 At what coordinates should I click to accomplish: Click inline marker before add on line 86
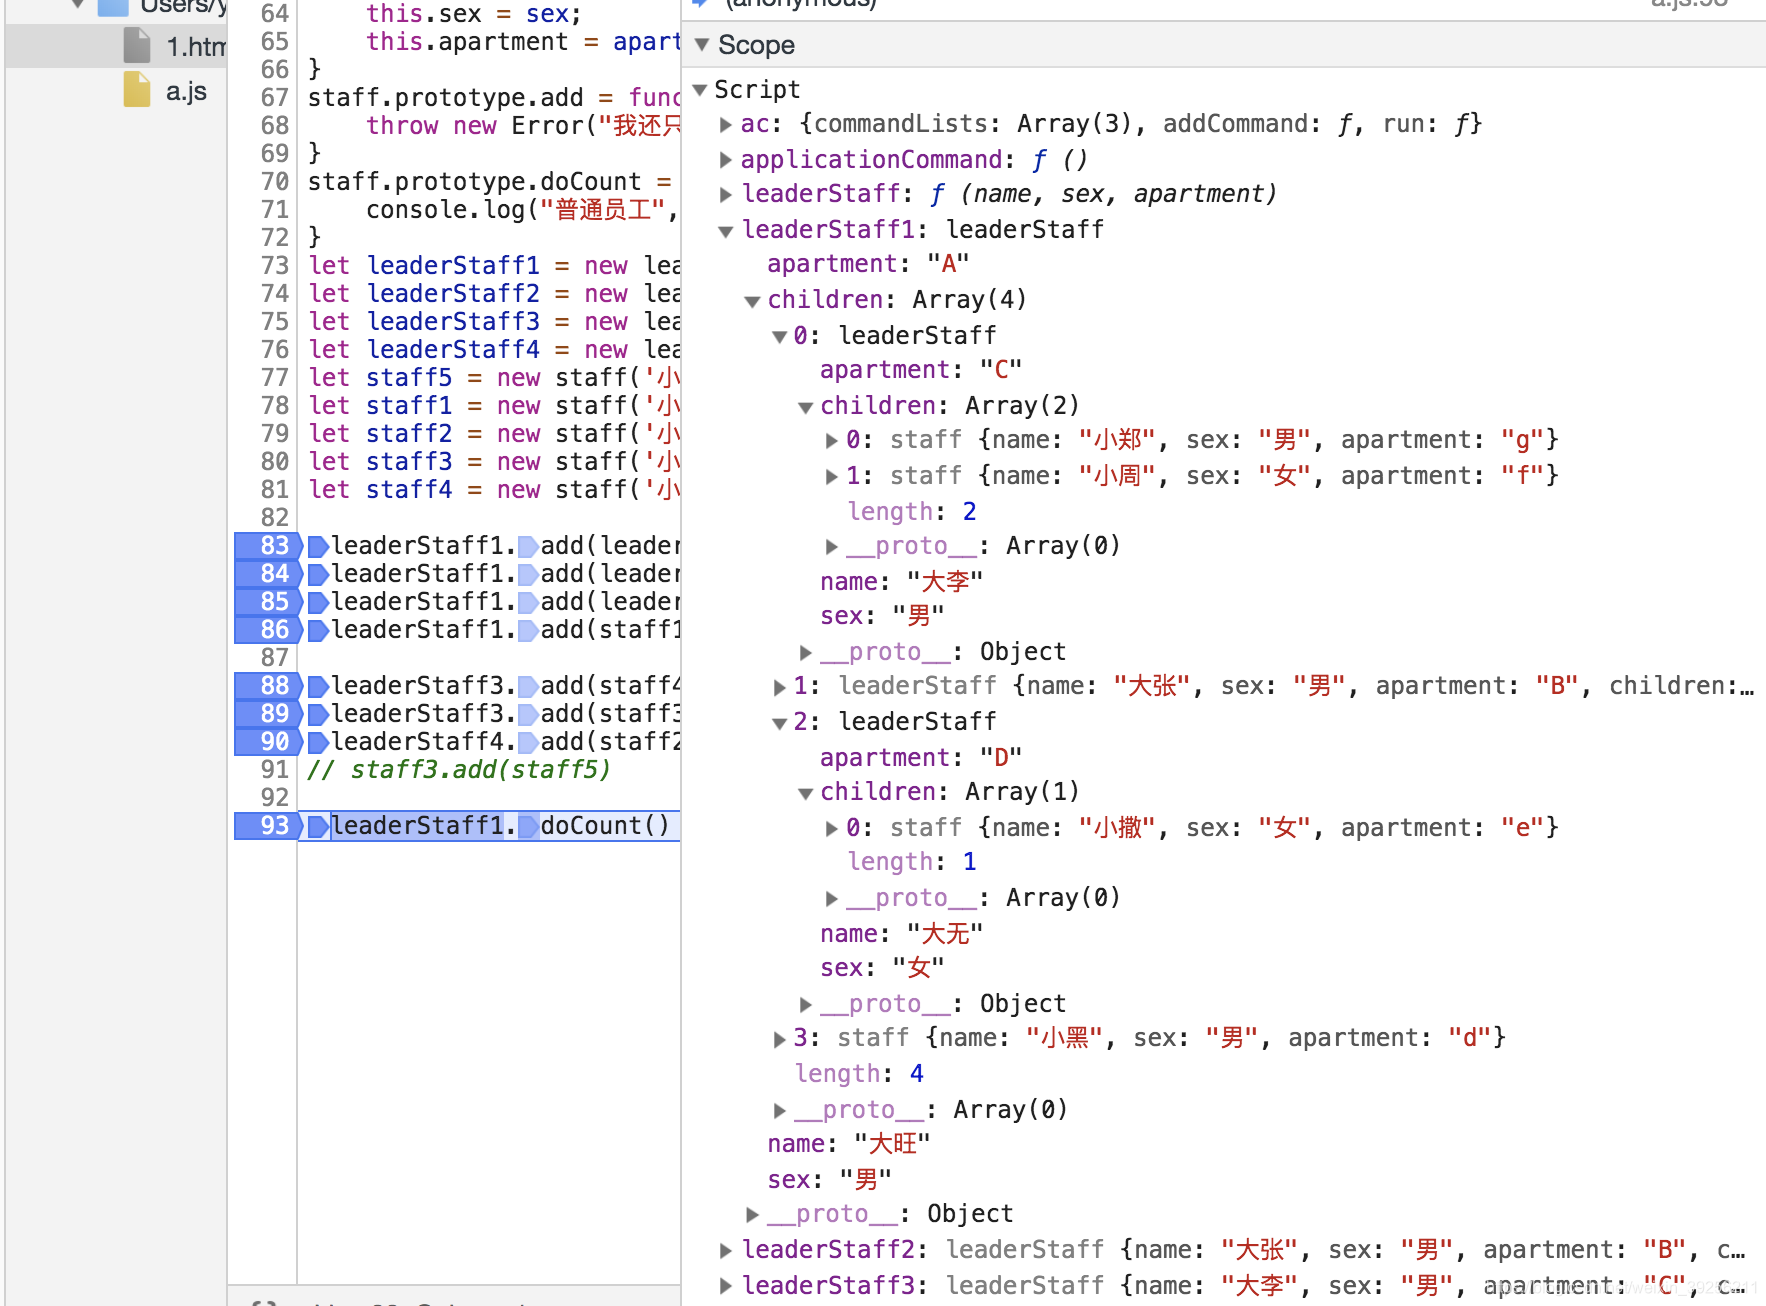point(529,631)
